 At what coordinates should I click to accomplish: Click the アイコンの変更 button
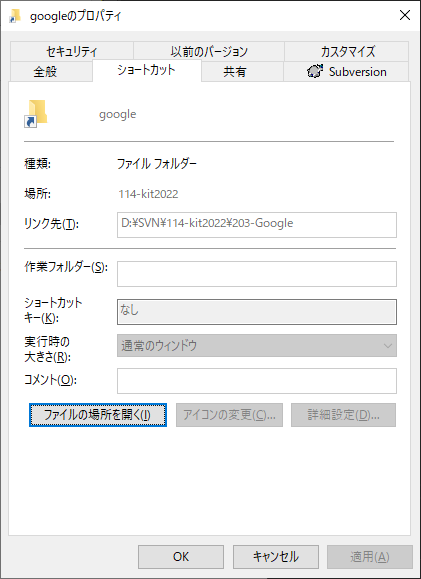tap(229, 415)
